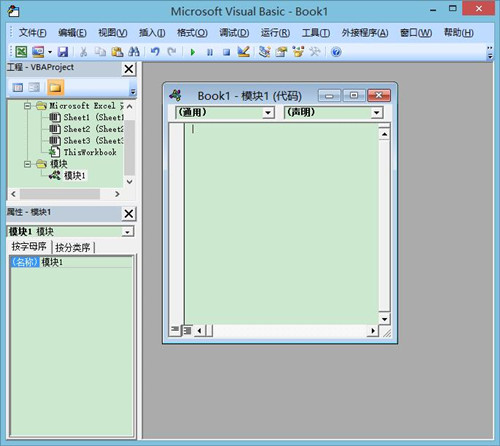500x446 pixels.
Task: Select 模块1 in the project tree
Action: pyautogui.click(x=75, y=176)
